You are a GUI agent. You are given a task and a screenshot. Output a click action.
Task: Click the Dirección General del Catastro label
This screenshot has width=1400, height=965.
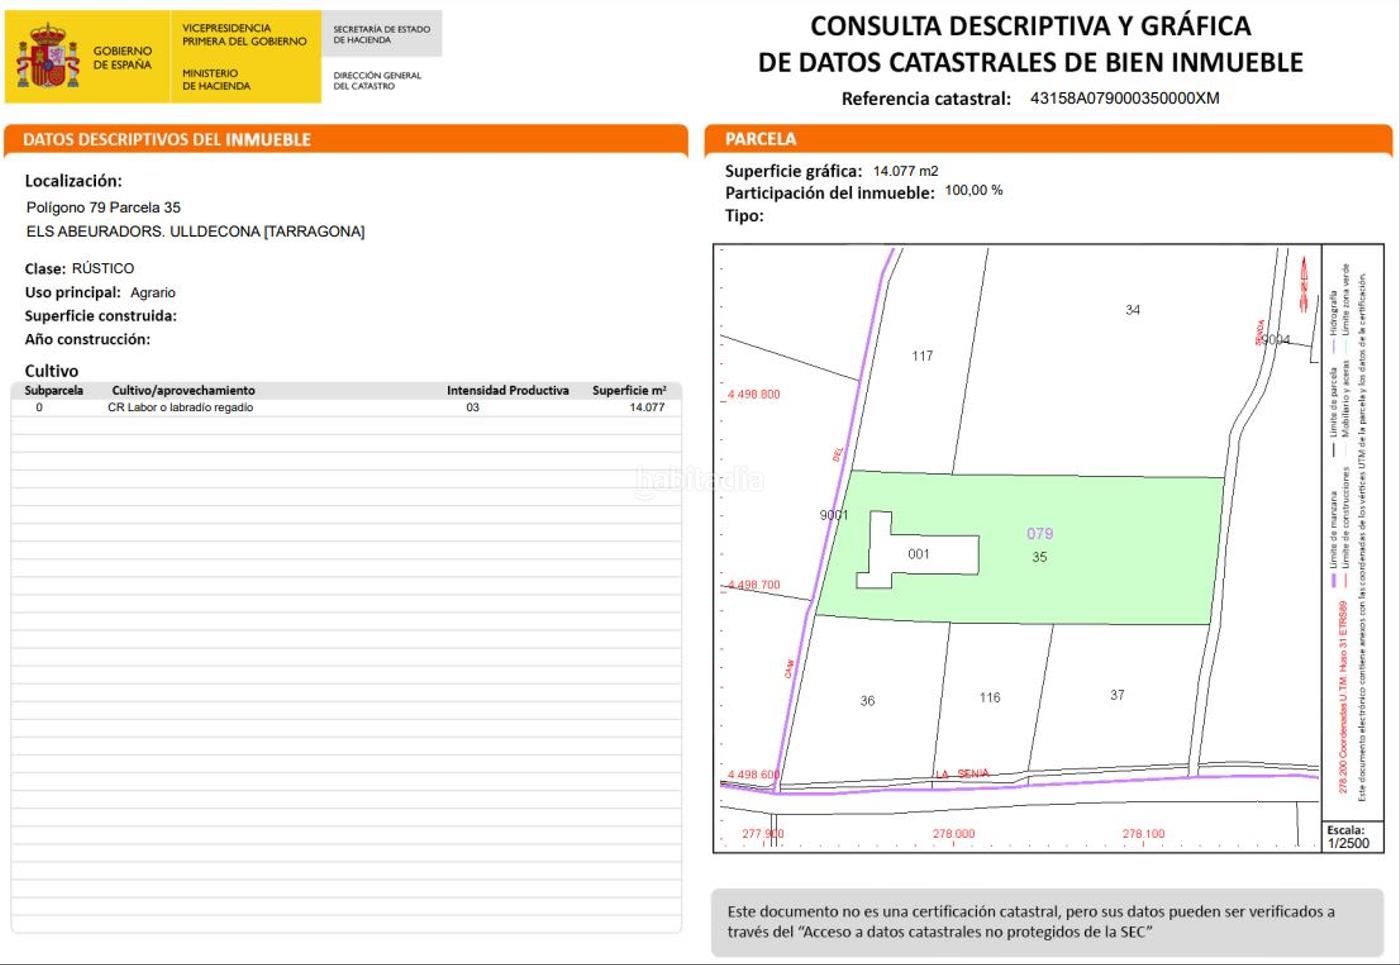pos(377,80)
